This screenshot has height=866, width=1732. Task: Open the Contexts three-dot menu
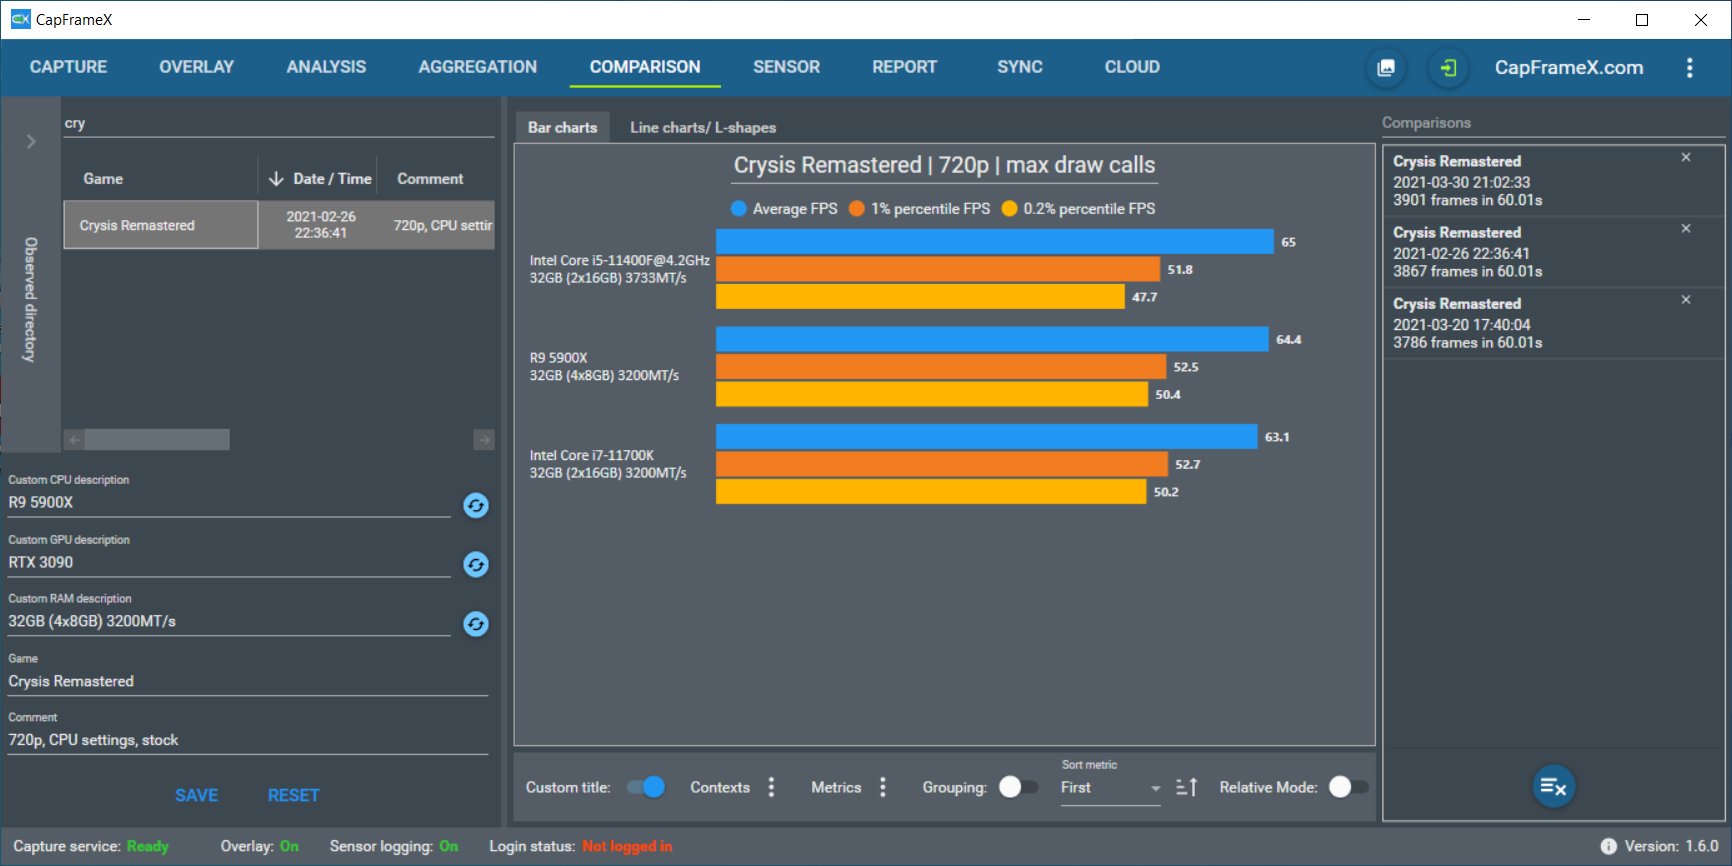[771, 787]
